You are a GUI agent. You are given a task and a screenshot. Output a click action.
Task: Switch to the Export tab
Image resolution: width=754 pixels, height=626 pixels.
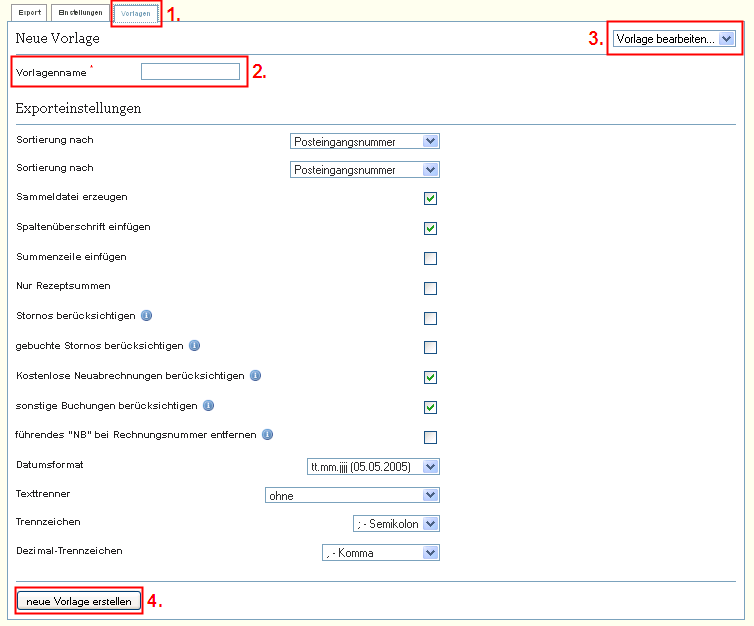[30, 13]
